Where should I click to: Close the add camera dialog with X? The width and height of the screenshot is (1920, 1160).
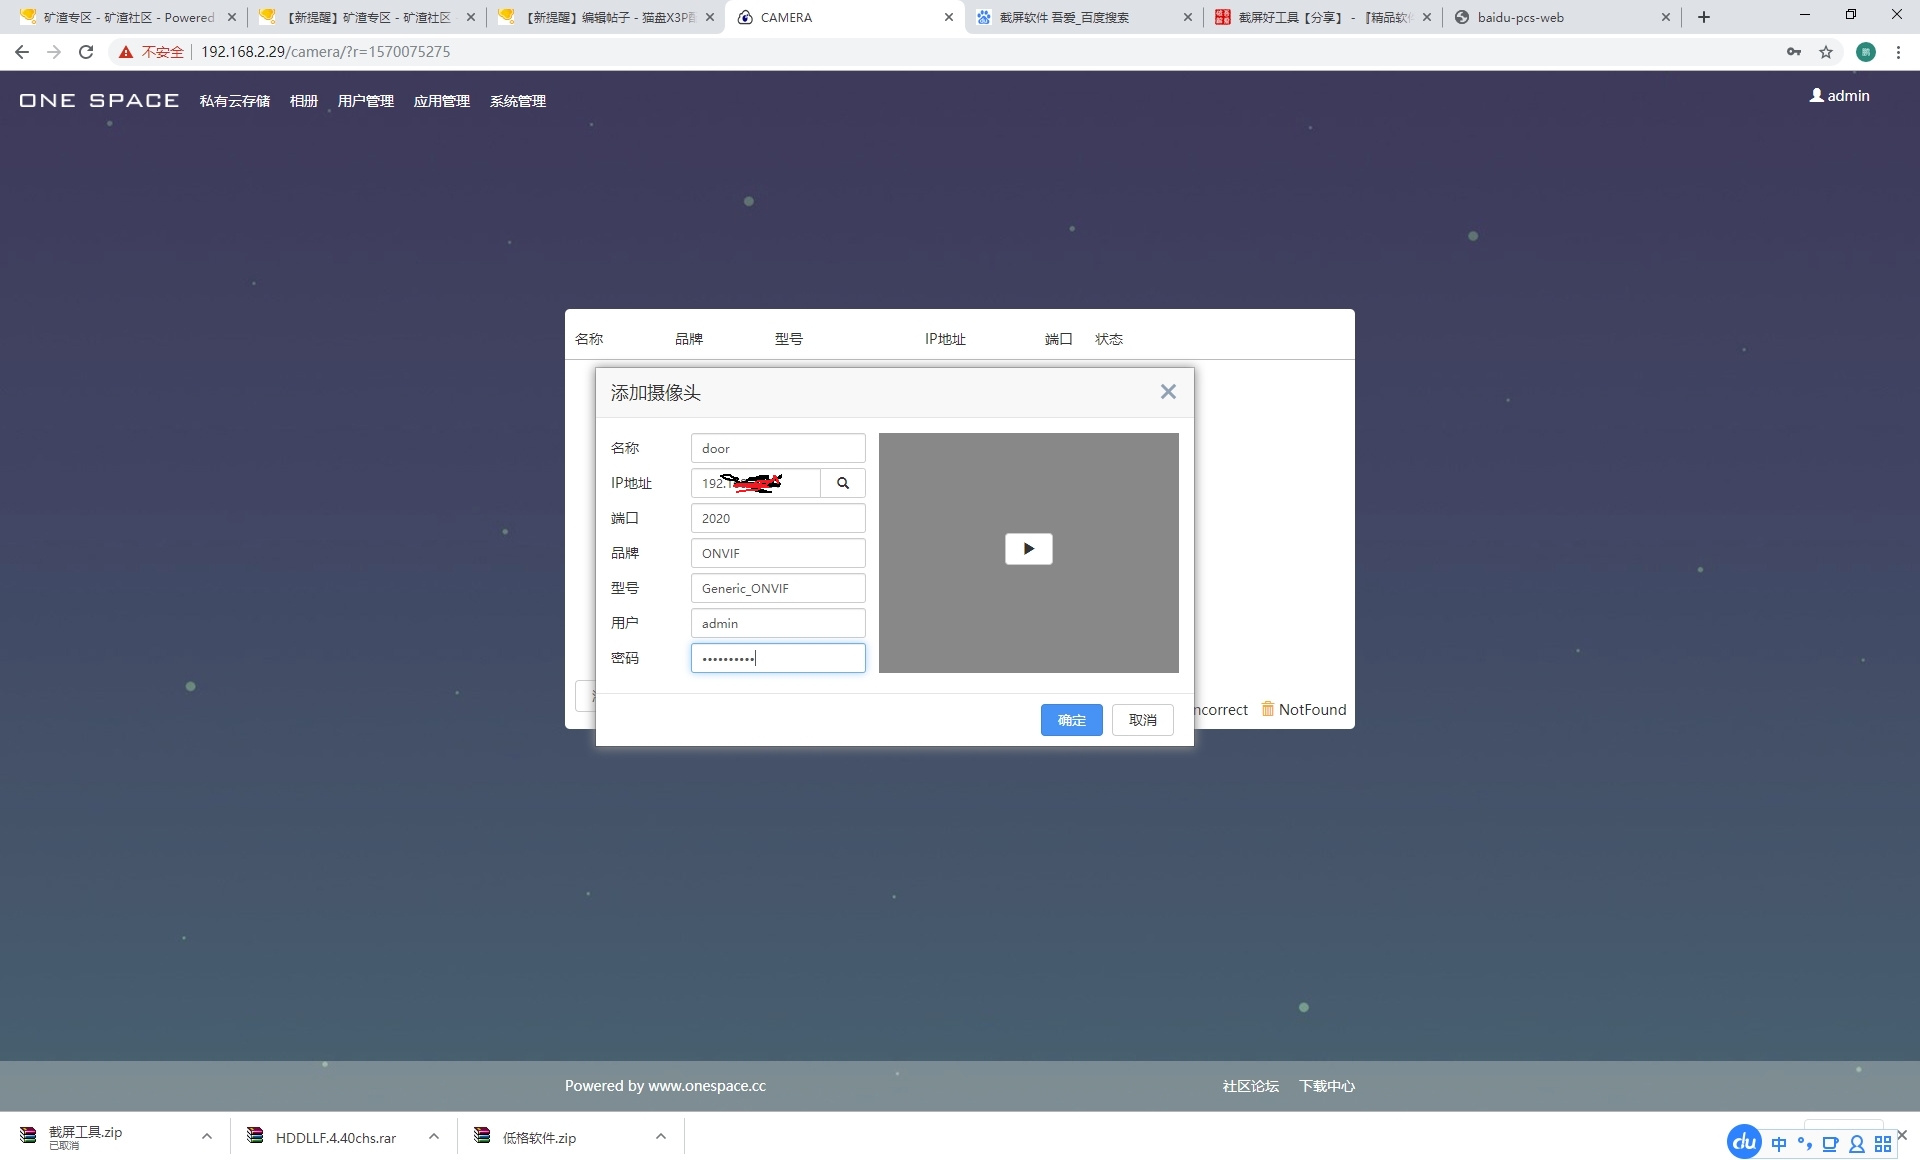click(x=1168, y=392)
